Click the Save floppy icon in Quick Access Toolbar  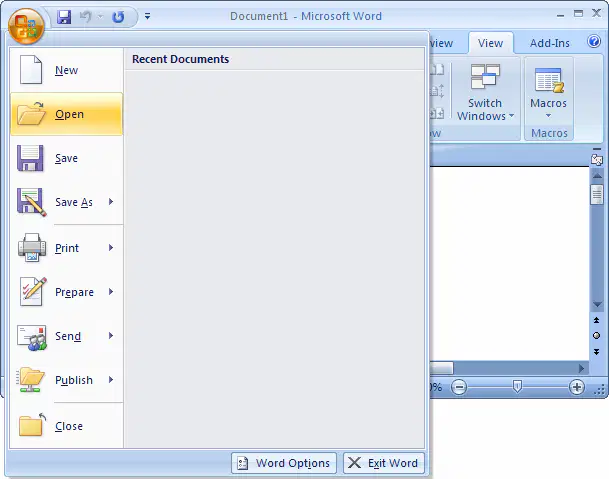click(x=64, y=17)
